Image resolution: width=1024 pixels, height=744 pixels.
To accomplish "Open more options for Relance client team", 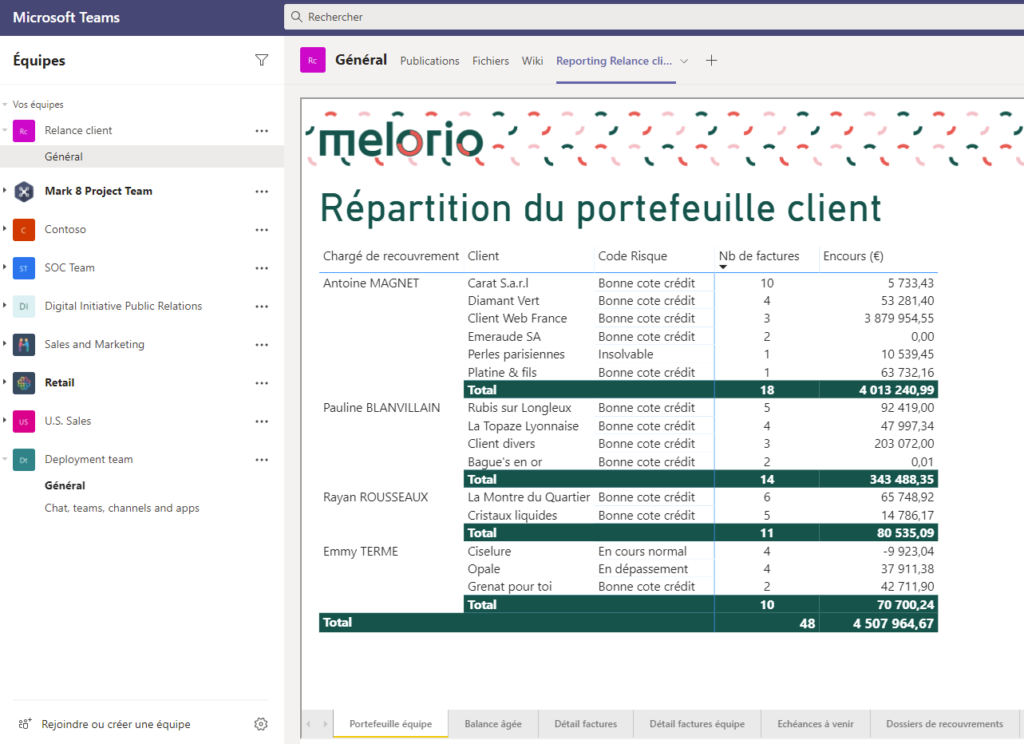I will pos(262,131).
